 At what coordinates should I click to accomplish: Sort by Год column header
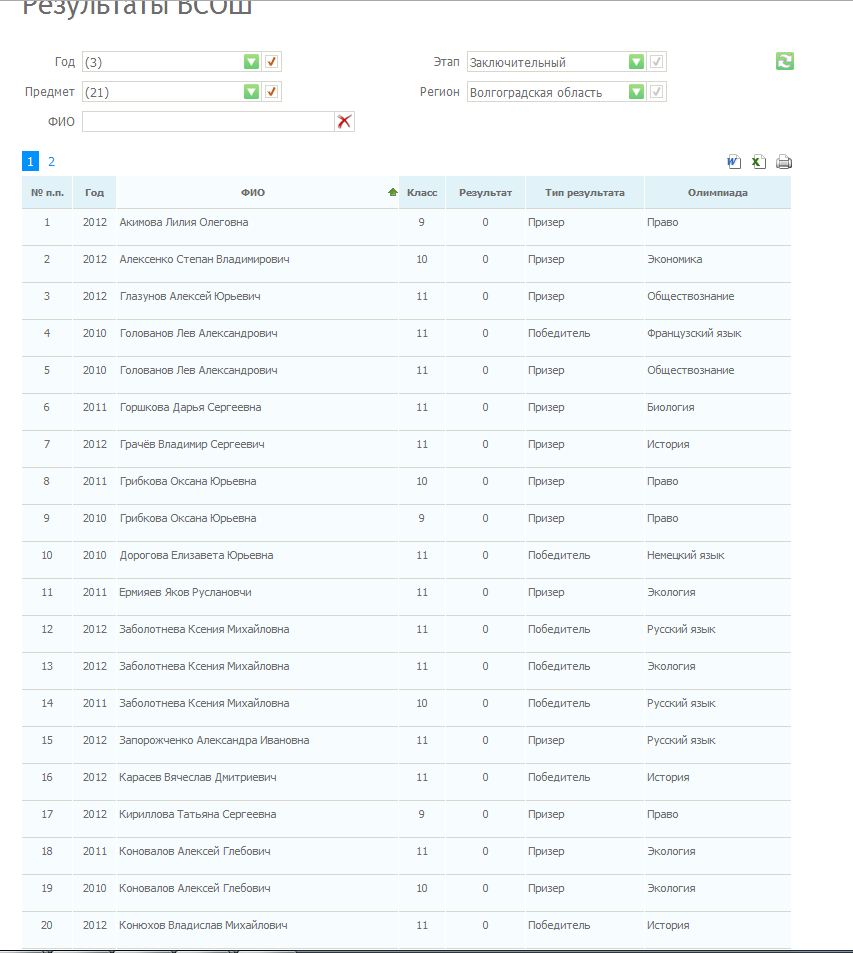tap(94, 193)
